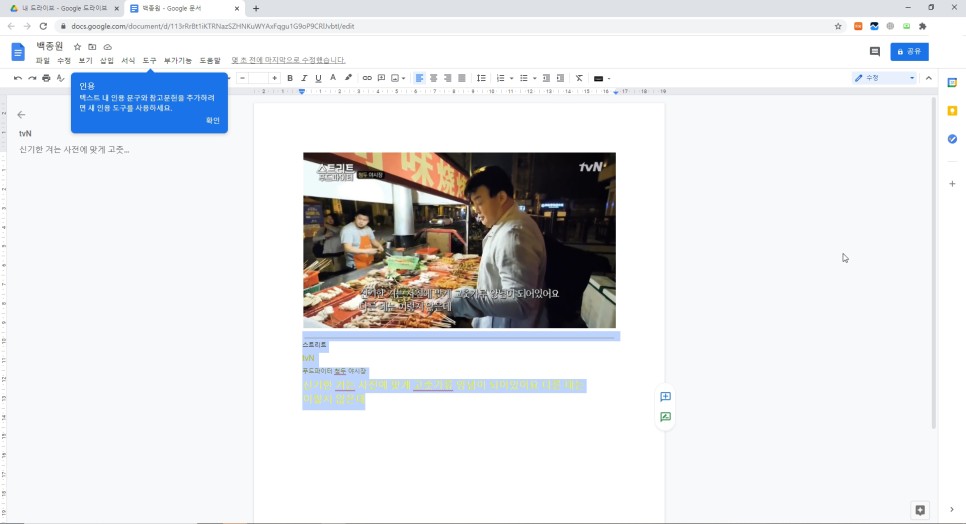Screen dimensions: 966x524
Task: Jump to tvN outline heading
Action: 25,133
